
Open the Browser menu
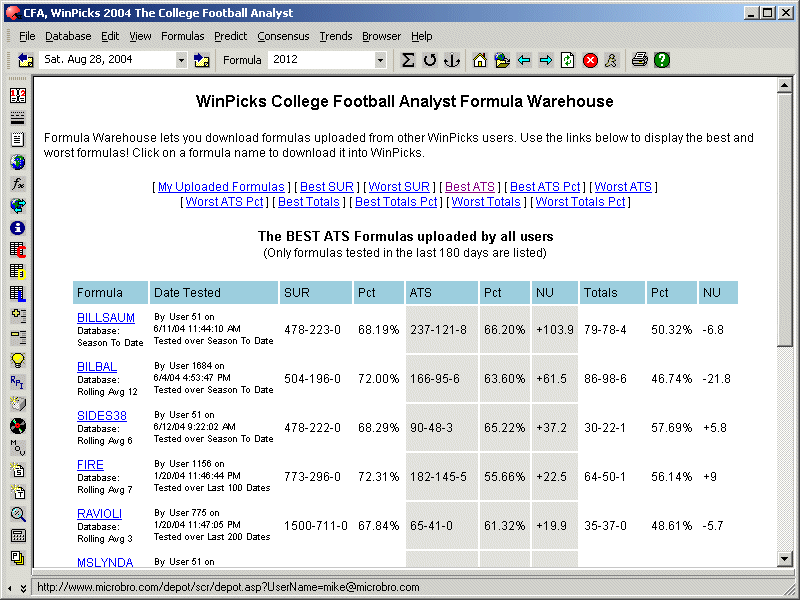point(381,36)
